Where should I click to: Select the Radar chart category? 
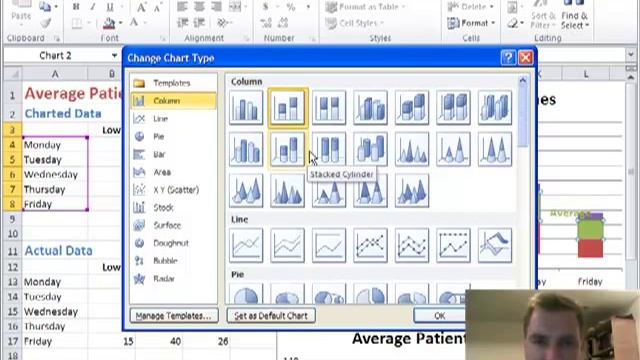(x=173, y=278)
